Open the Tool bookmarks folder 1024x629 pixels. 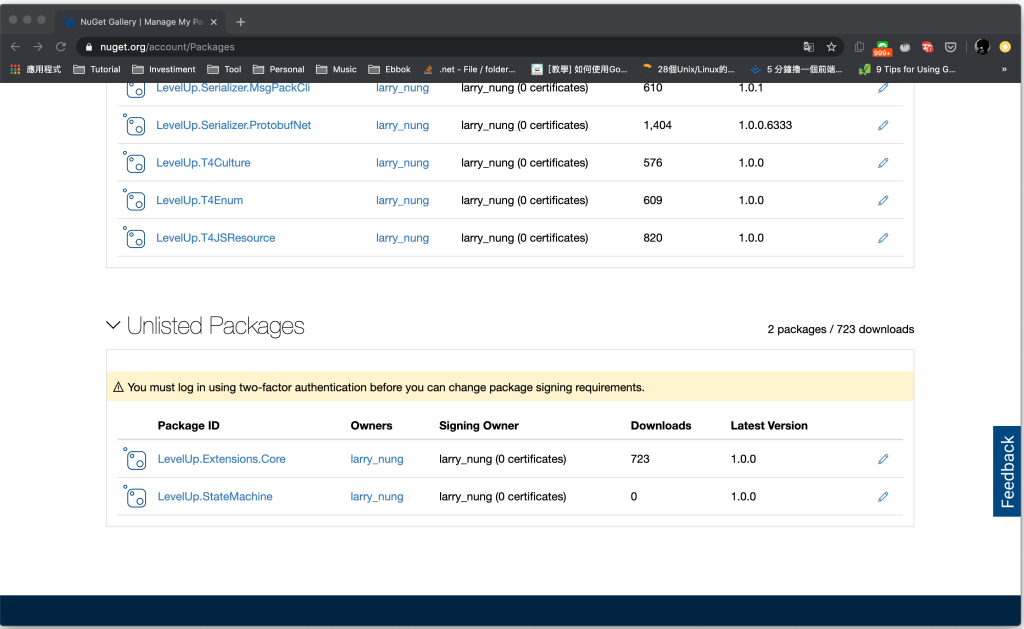point(224,69)
